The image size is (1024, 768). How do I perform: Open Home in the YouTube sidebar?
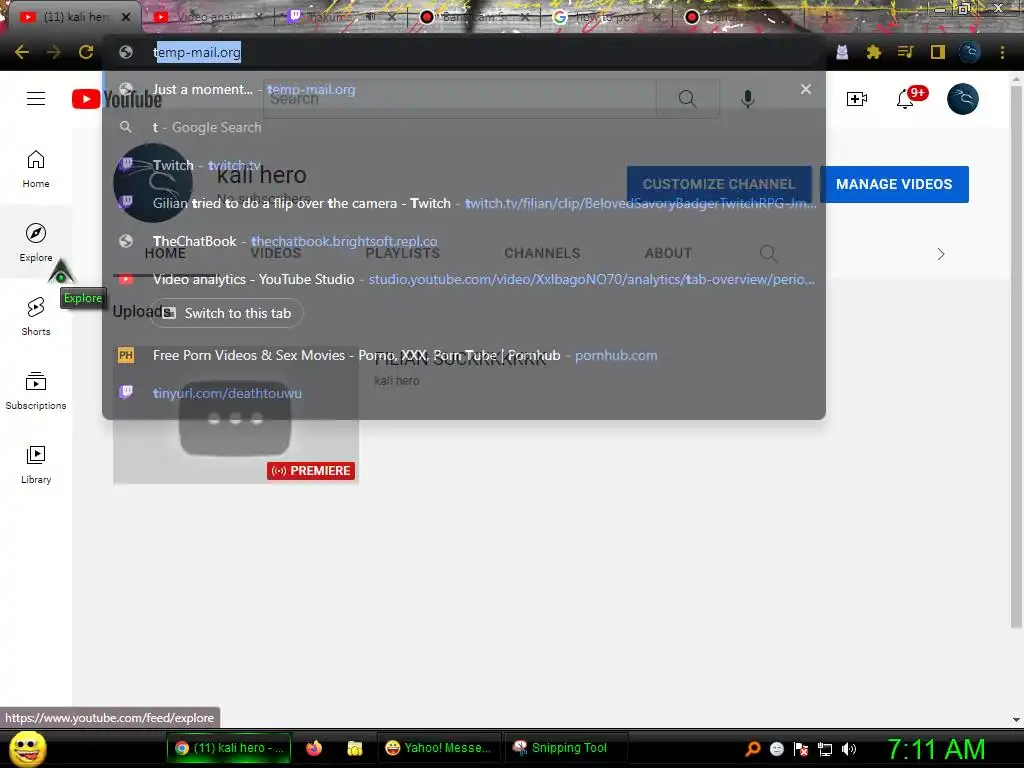click(x=36, y=169)
